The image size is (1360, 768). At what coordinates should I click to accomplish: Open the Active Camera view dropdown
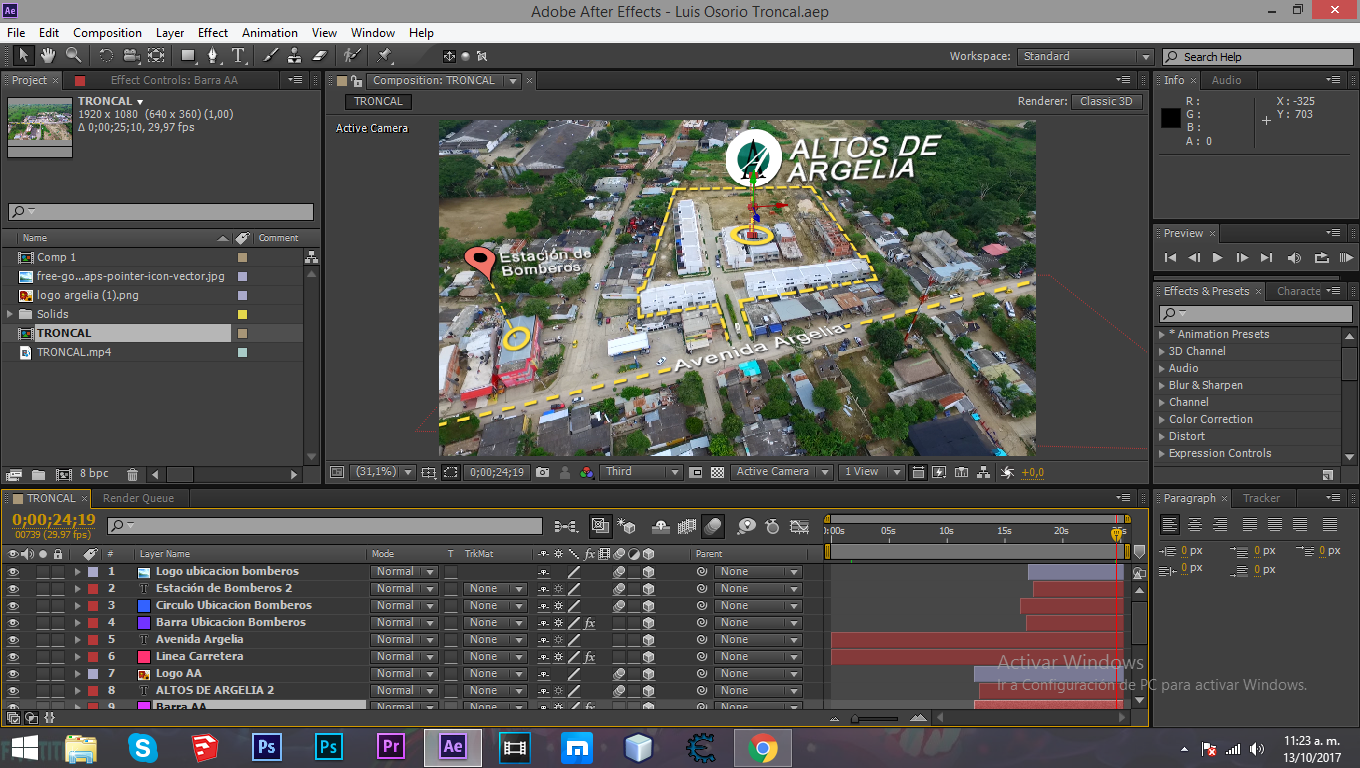pyautogui.click(x=782, y=472)
